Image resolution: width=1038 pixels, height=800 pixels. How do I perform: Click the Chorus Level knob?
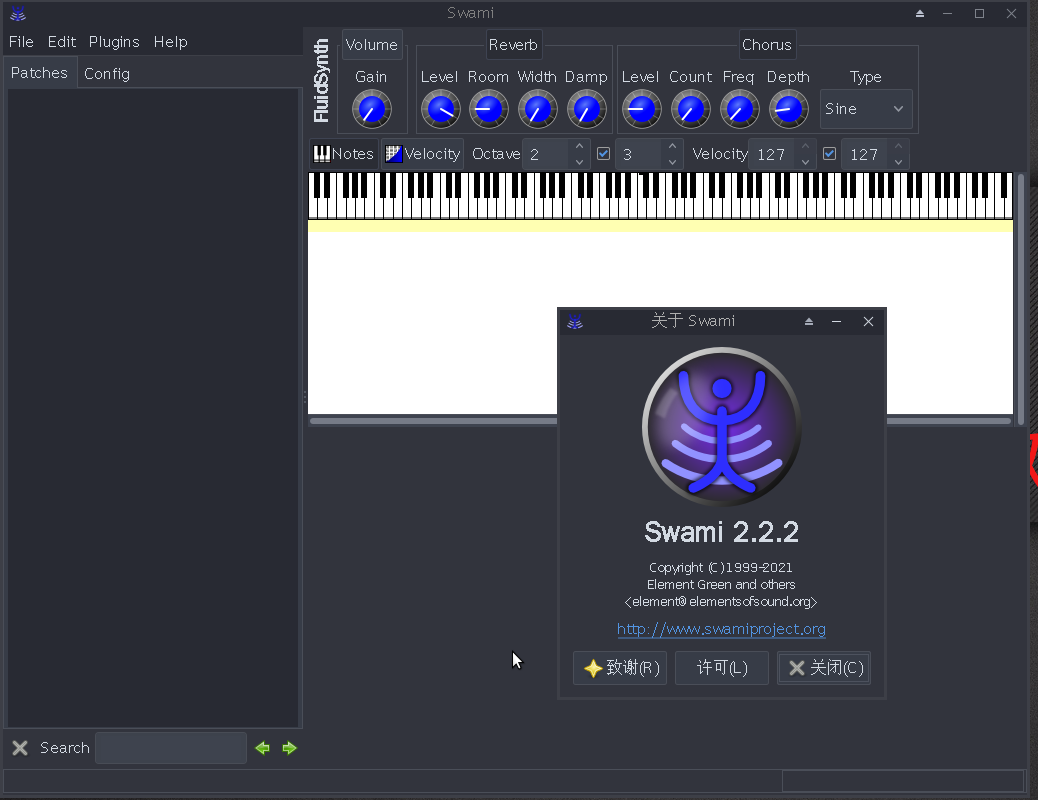[x=641, y=109]
